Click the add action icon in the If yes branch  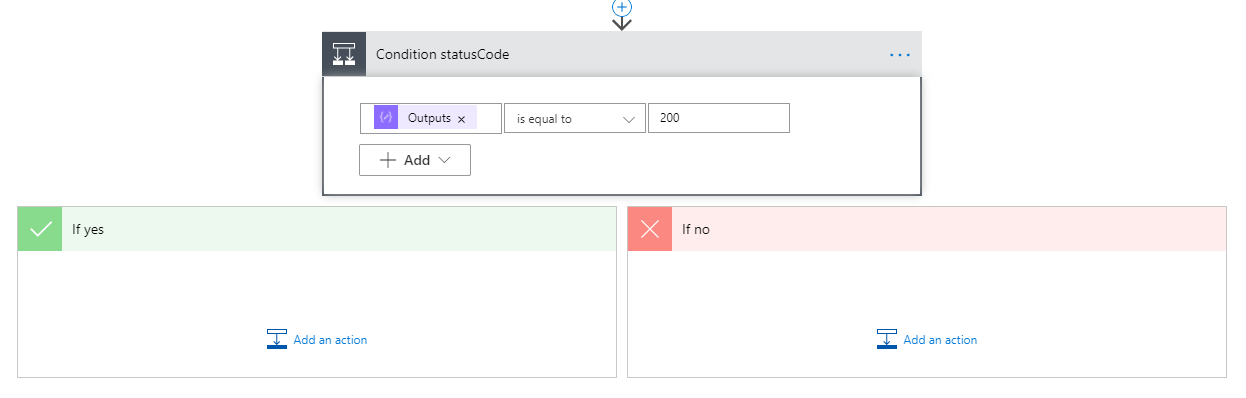click(277, 340)
